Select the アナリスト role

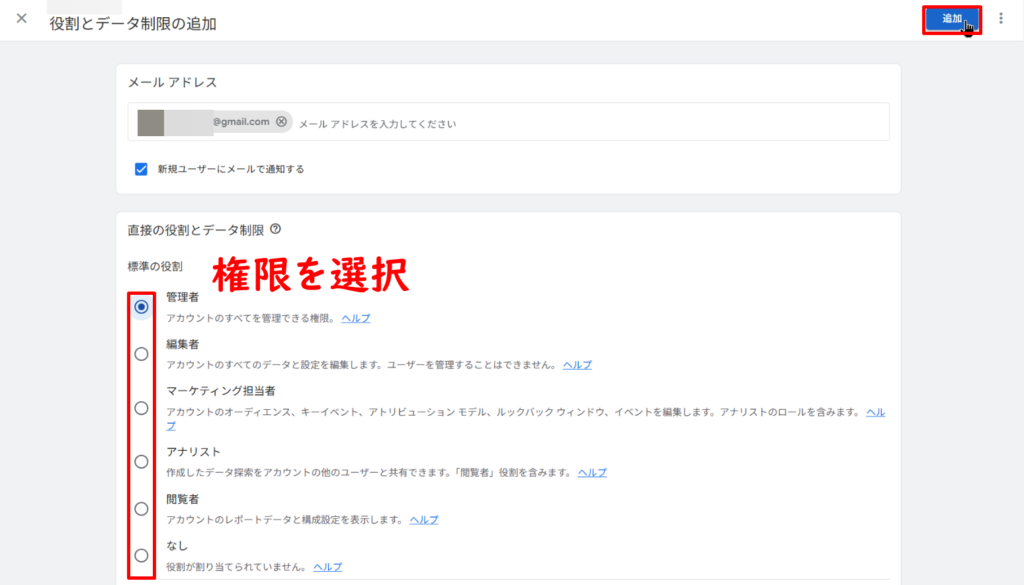tap(139, 458)
